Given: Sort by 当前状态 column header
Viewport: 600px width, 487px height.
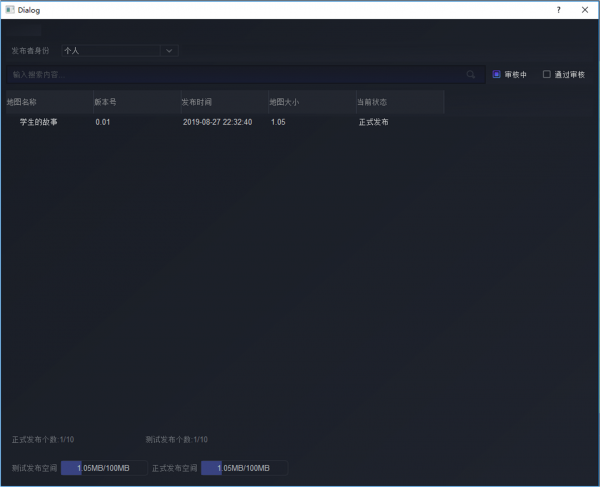Looking at the screenshot, I should pos(400,102).
